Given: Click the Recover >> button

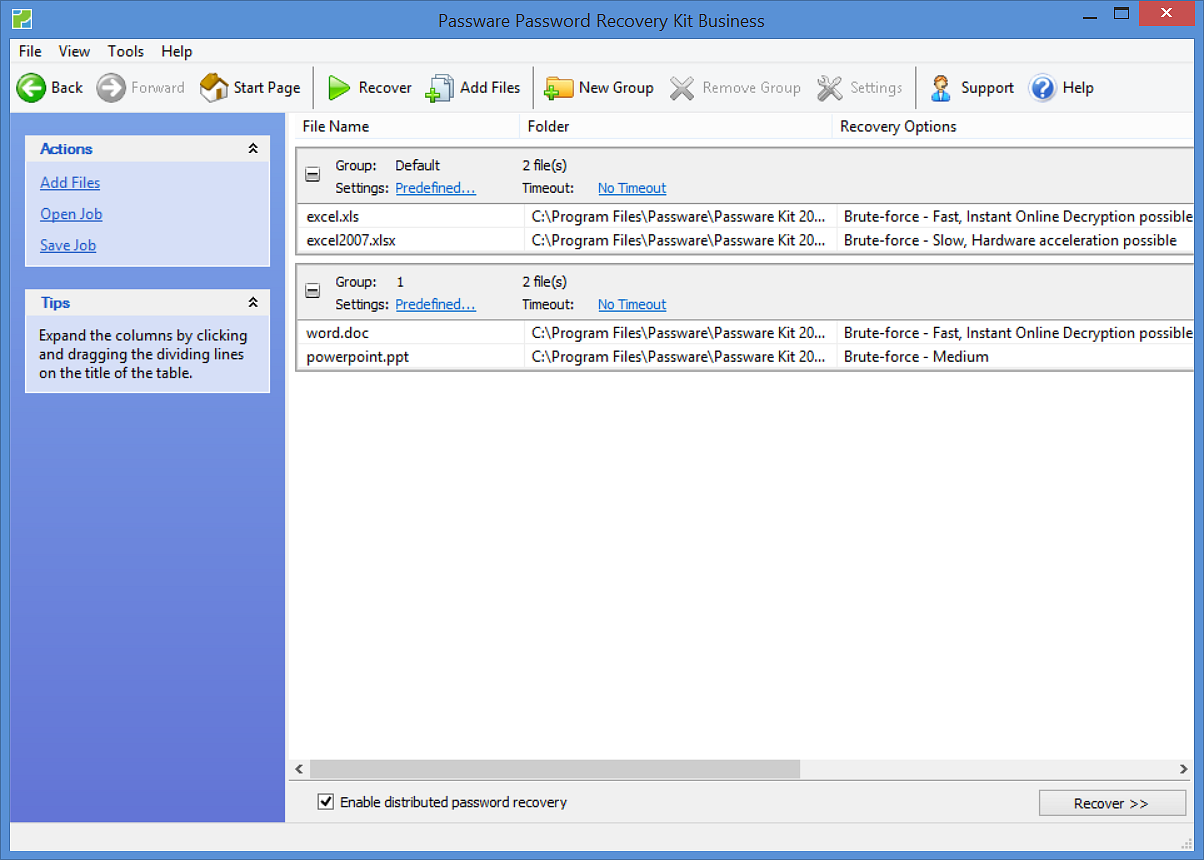Looking at the screenshot, I should [1112, 803].
